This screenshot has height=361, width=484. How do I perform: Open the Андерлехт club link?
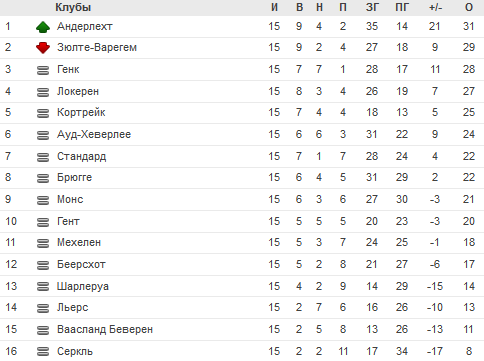click(x=85, y=26)
